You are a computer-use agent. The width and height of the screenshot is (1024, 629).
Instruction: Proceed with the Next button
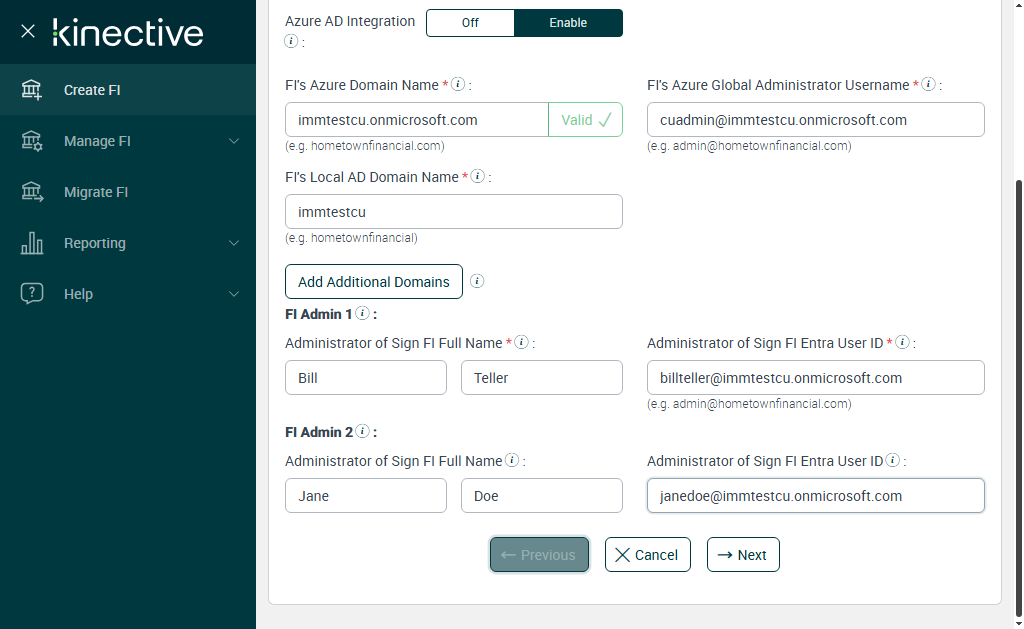(743, 555)
